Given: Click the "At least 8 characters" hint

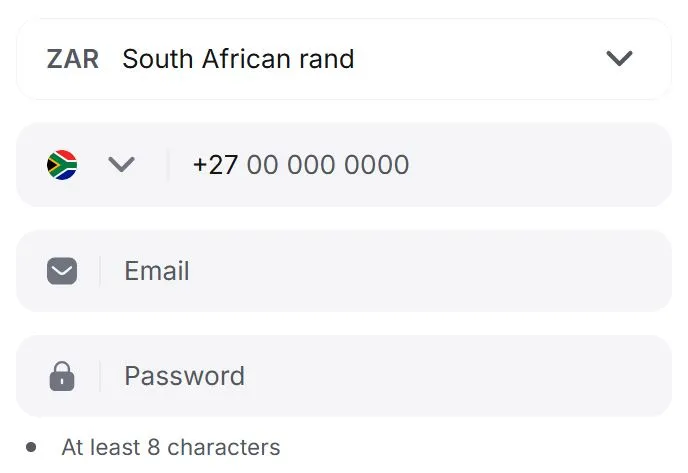Looking at the screenshot, I should point(171,447).
